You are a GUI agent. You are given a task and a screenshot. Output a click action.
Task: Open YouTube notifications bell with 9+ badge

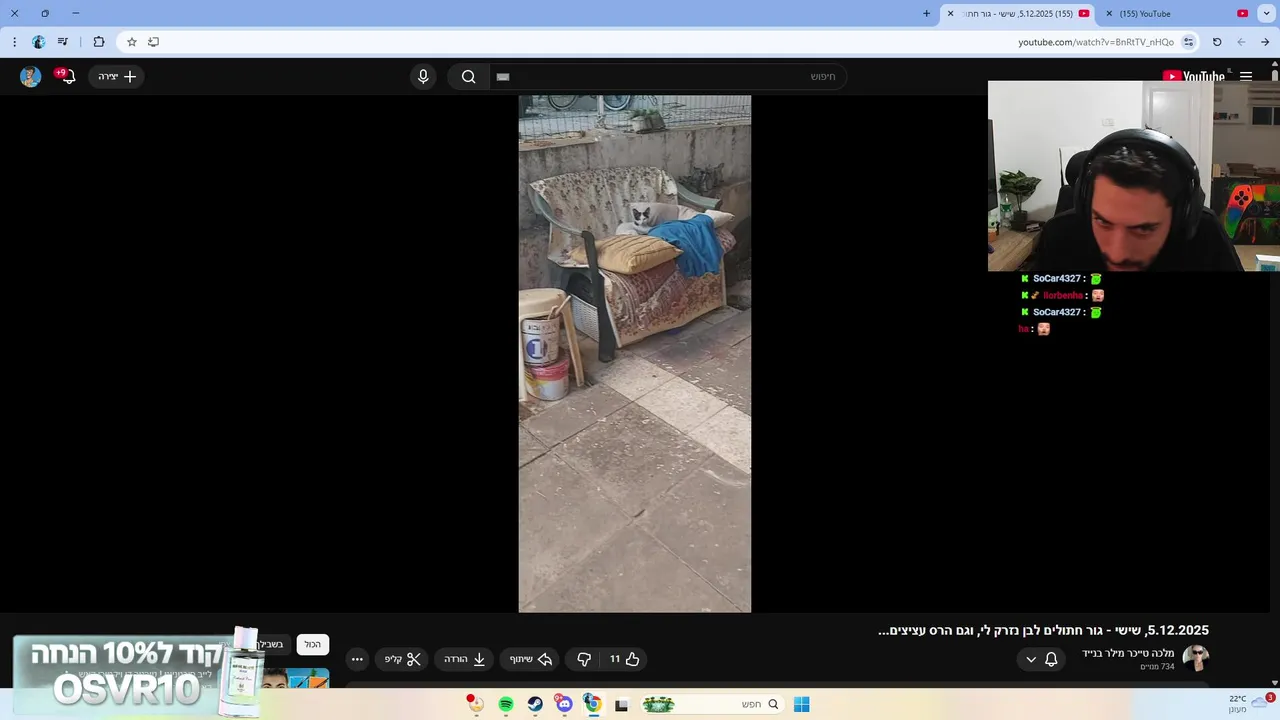(67, 76)
